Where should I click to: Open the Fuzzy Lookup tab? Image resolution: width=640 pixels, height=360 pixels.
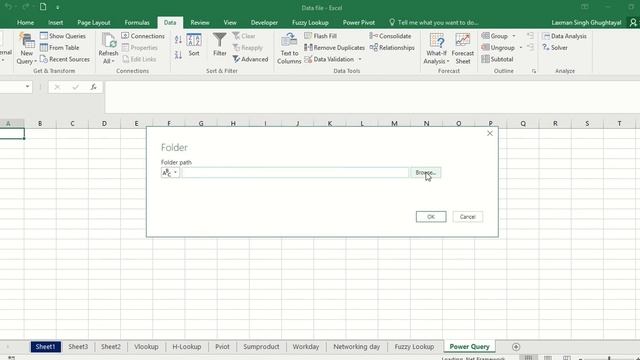pos(310,22)
